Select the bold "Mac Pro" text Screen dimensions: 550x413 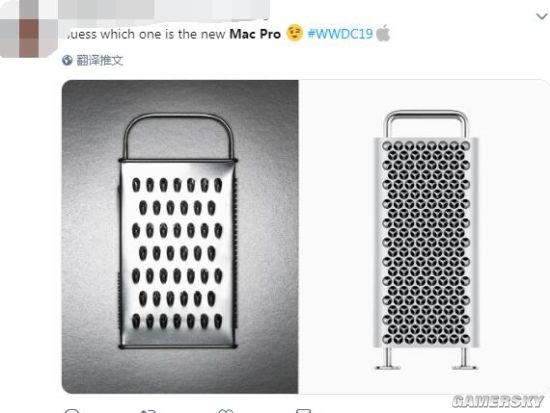pyautogui.click(x=255, y=34)
